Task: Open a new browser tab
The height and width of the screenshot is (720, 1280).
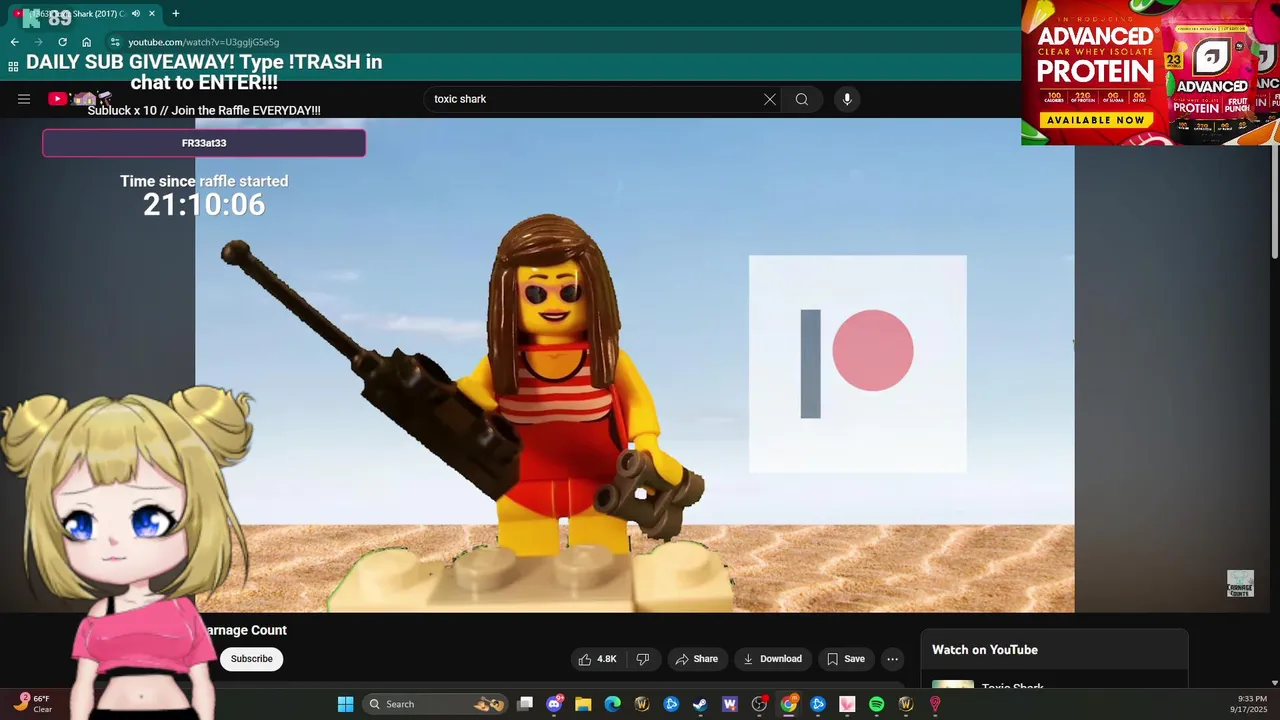Action: pyautogui.click(x=176, y=14)
